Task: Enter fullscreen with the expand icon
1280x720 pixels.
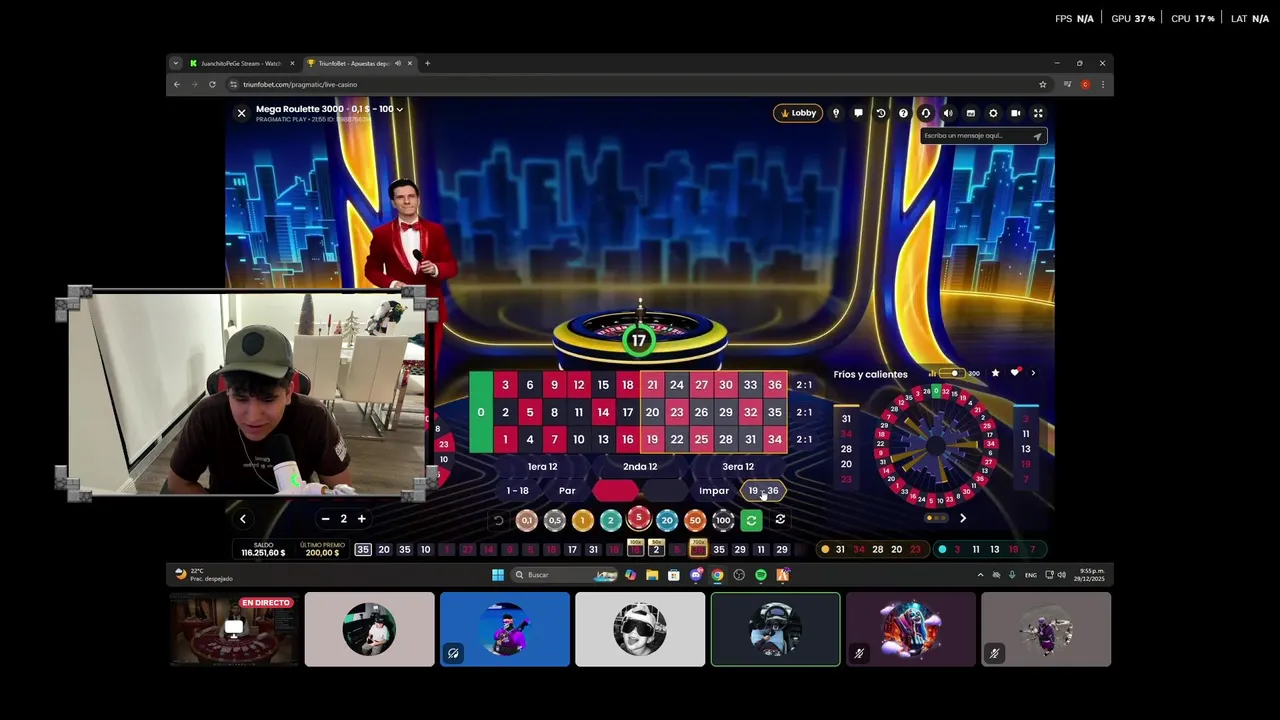Action: click(1038, 113)
